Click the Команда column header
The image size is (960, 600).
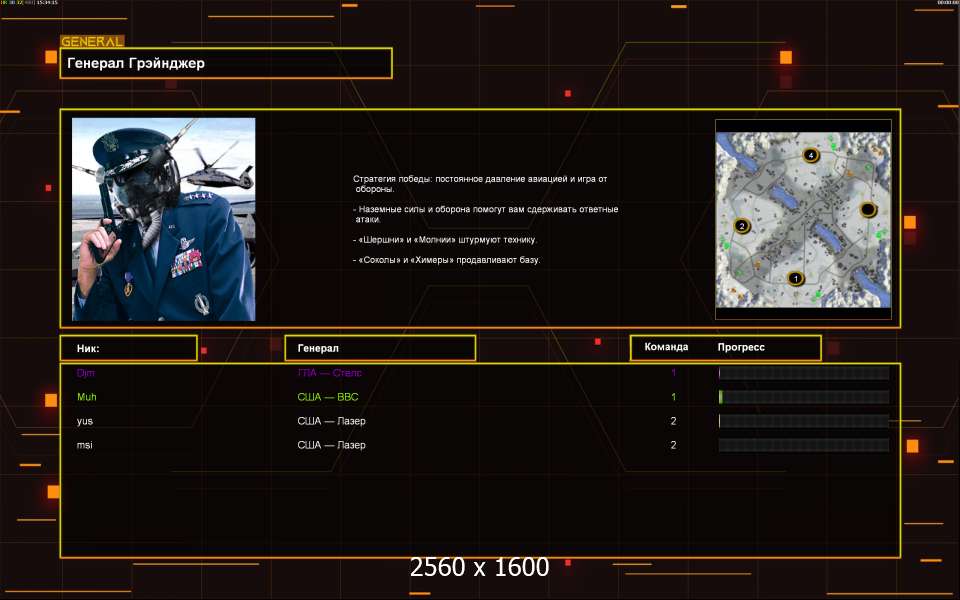[666, 347]
